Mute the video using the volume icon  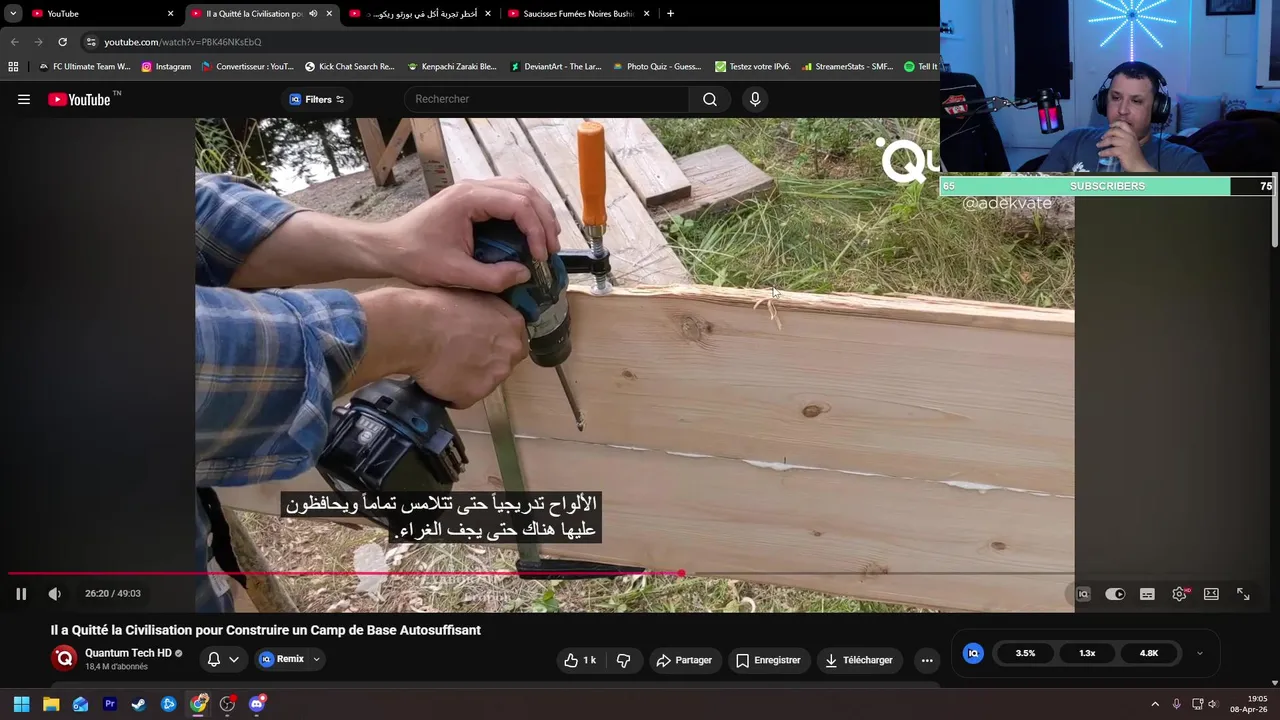[55, 594]
